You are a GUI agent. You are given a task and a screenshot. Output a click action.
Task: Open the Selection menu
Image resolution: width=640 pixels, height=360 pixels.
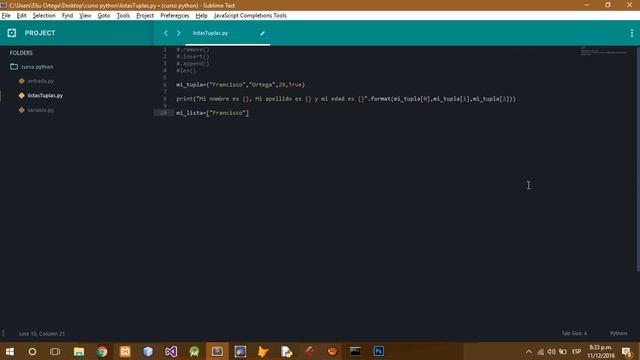click(x=44, y=16)
